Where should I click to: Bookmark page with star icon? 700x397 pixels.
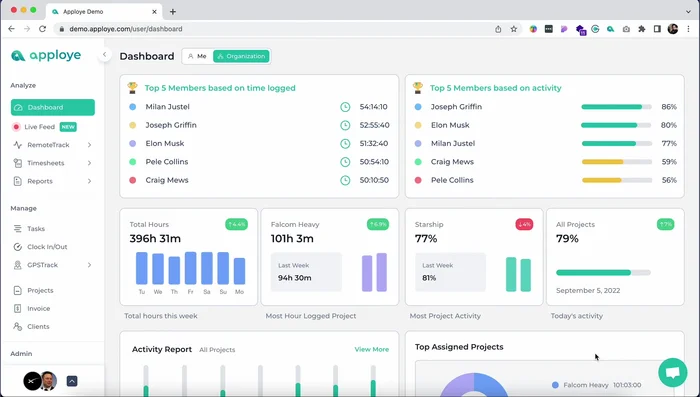click(514, 29)
